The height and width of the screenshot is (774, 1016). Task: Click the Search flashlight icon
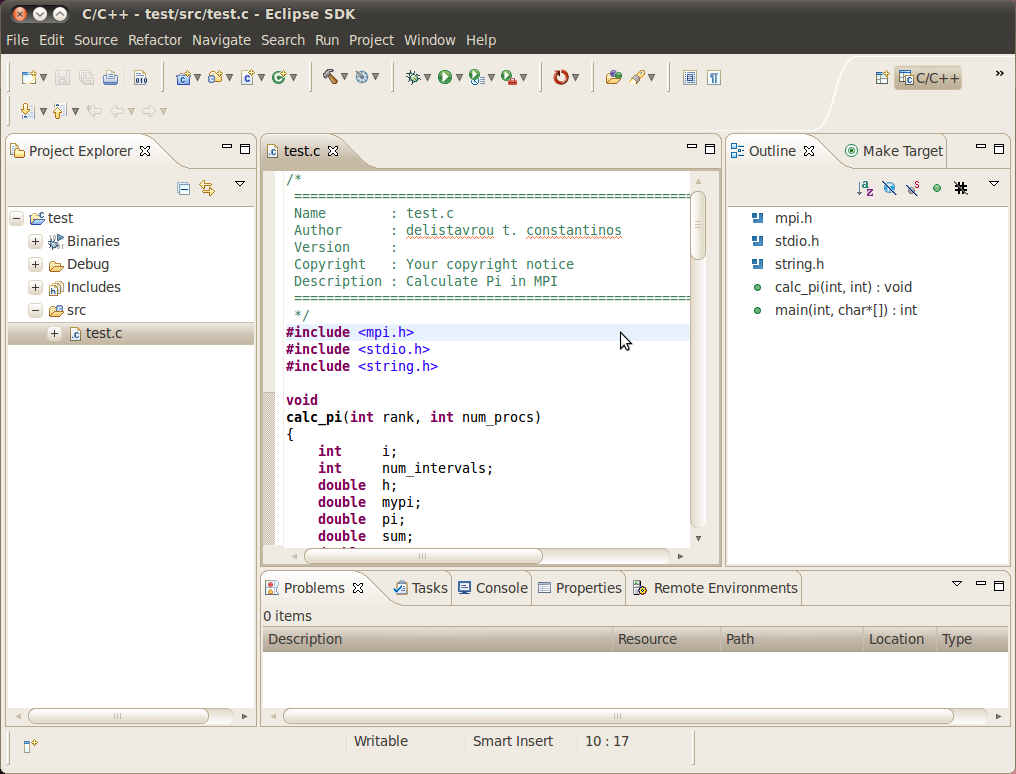637,78
